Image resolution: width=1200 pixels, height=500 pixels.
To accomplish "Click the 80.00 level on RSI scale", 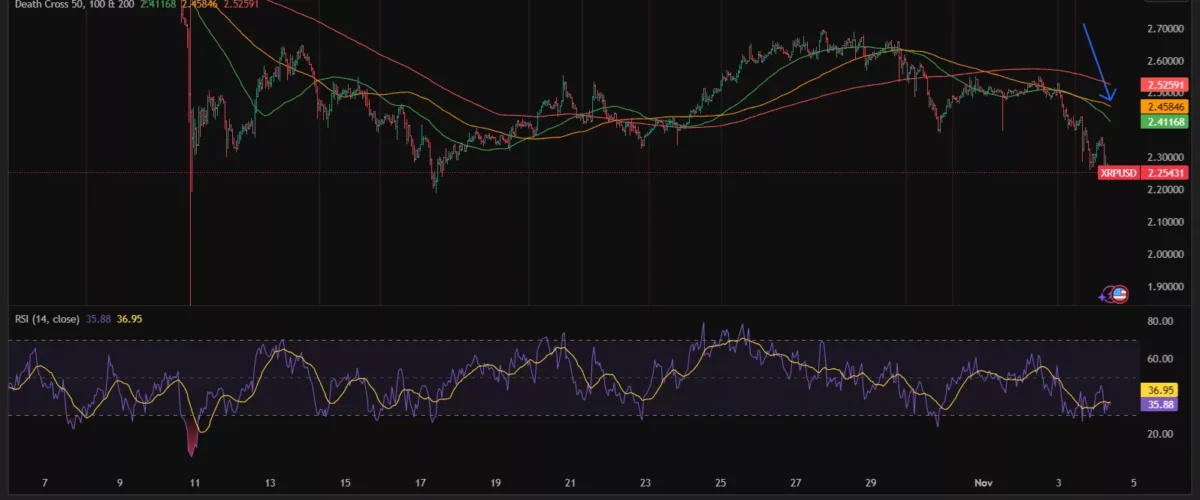I will 1160,322.
